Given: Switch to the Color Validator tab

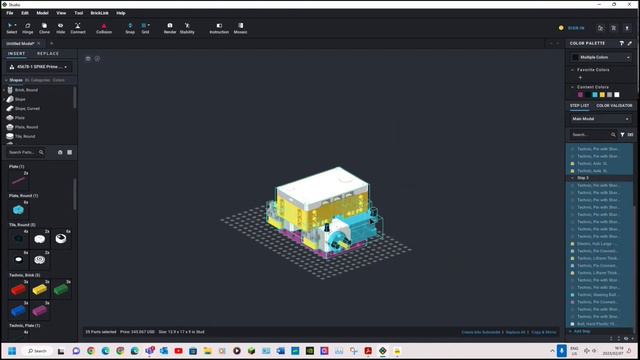Looking at the screenshot, I should (614, 106).
